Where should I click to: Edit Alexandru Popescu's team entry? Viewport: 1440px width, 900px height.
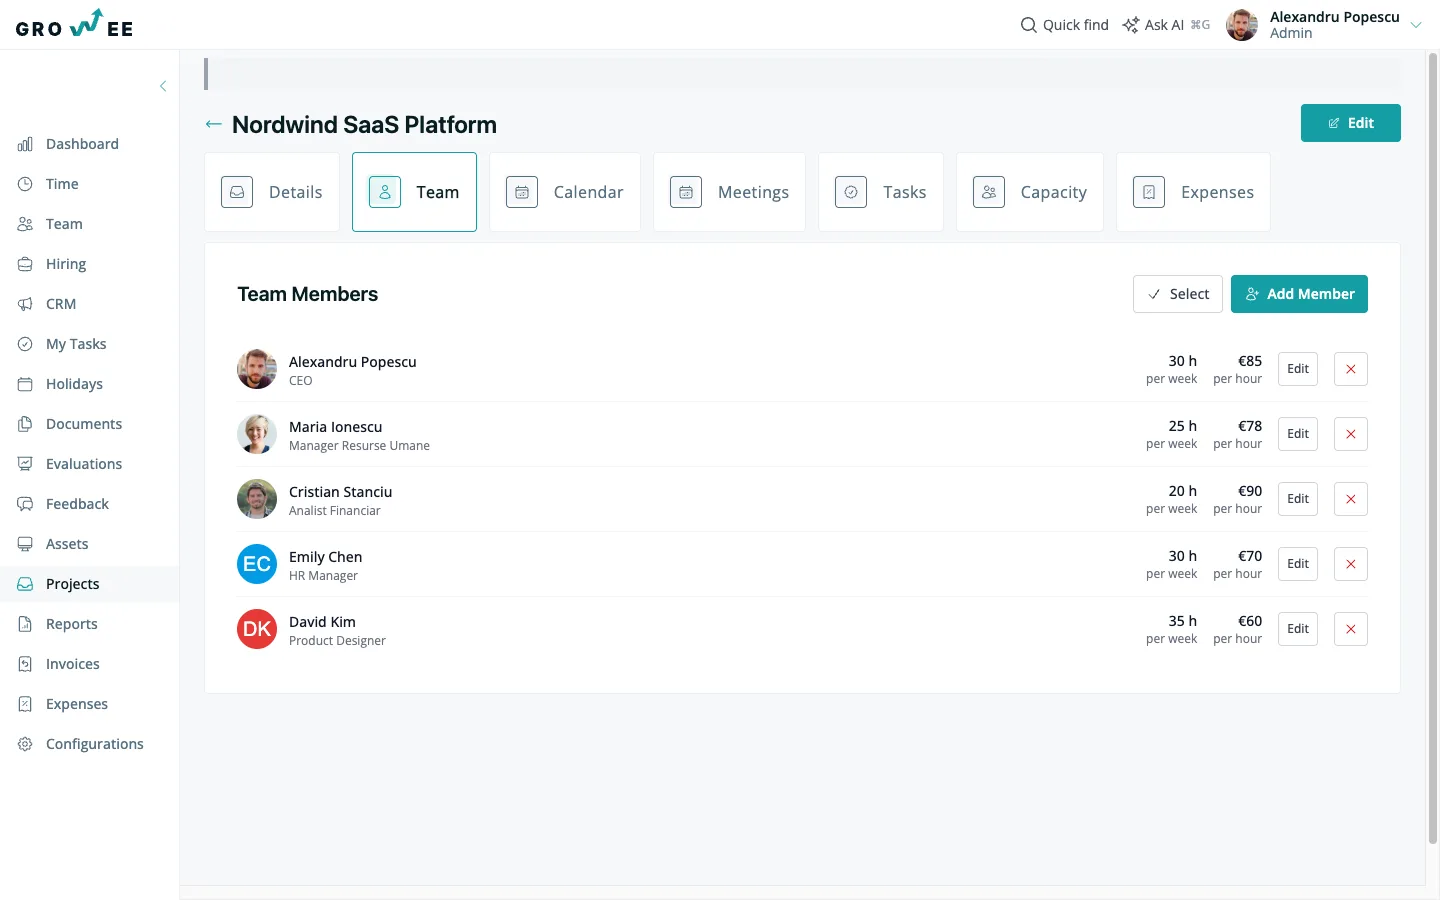point(1298,369)
